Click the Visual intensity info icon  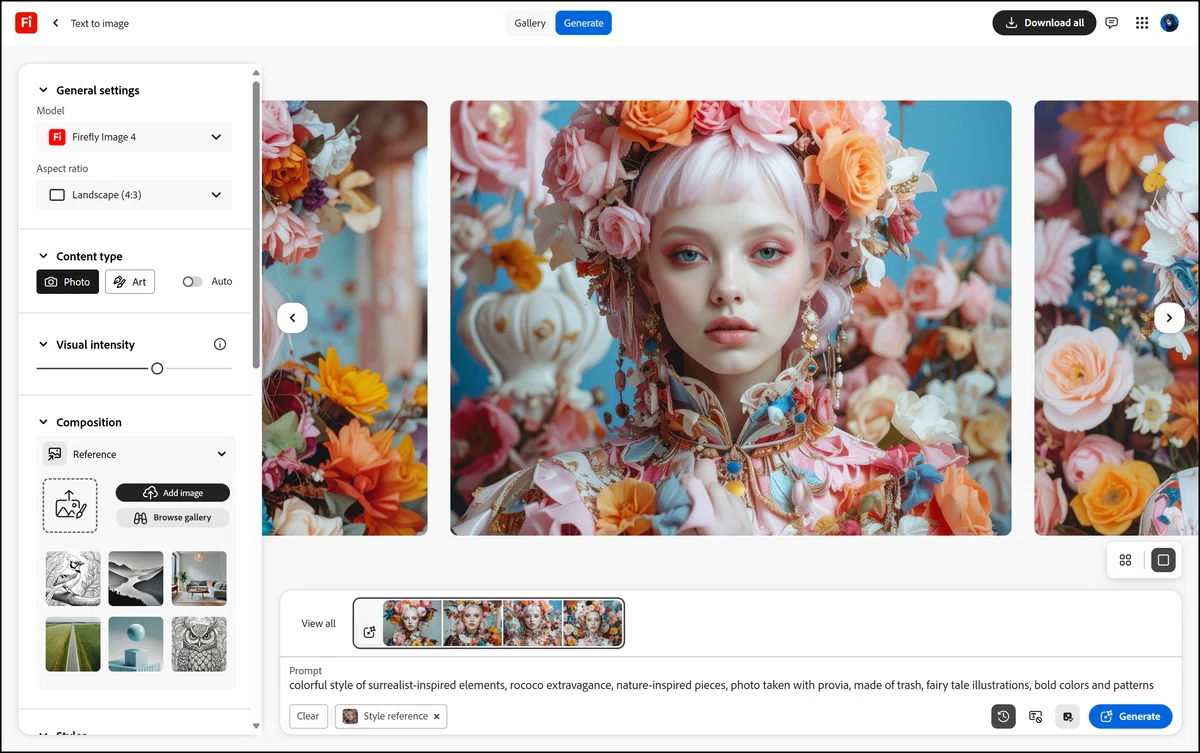click(220, 344)
